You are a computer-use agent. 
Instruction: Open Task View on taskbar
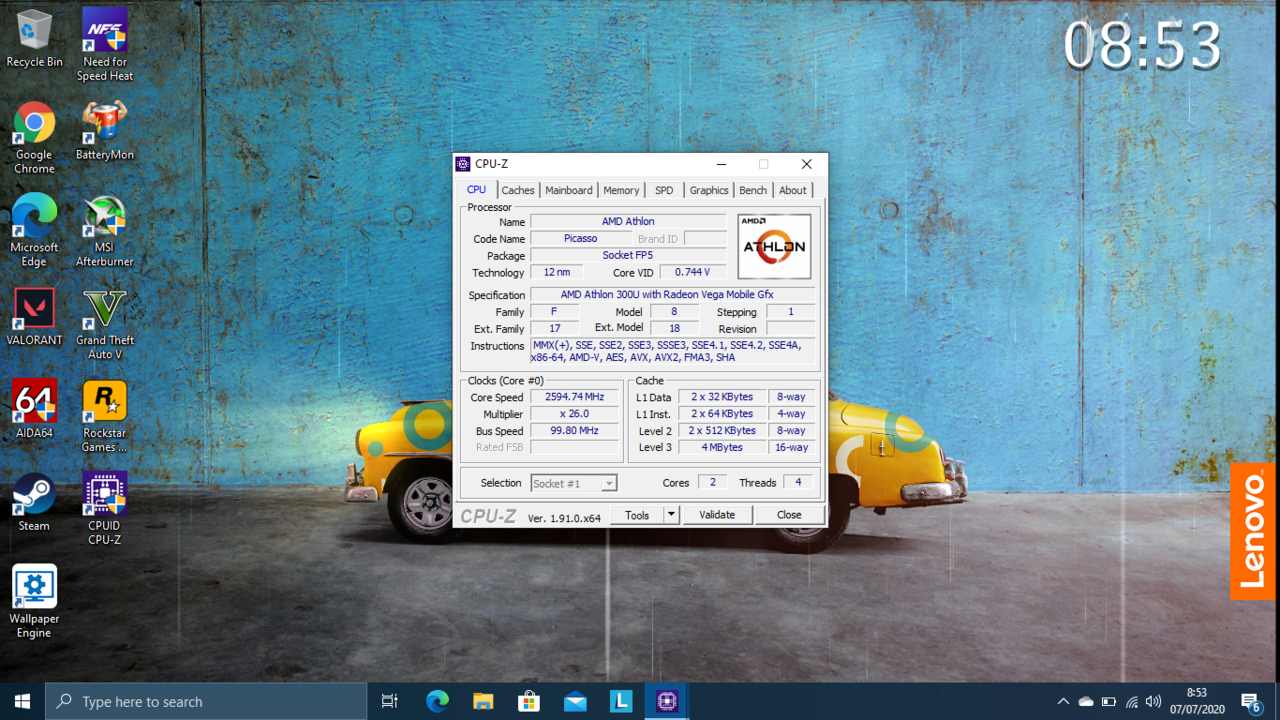pyautogui.click(x=390, y=701)
